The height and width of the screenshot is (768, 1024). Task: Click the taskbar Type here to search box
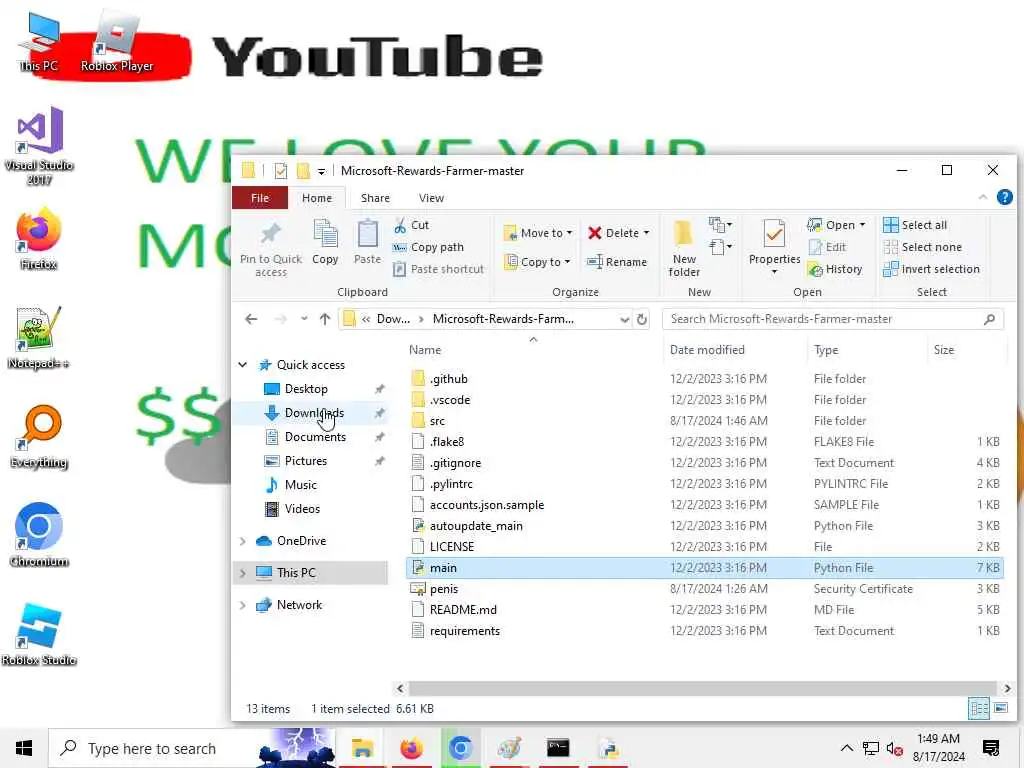tap(193, 748)
